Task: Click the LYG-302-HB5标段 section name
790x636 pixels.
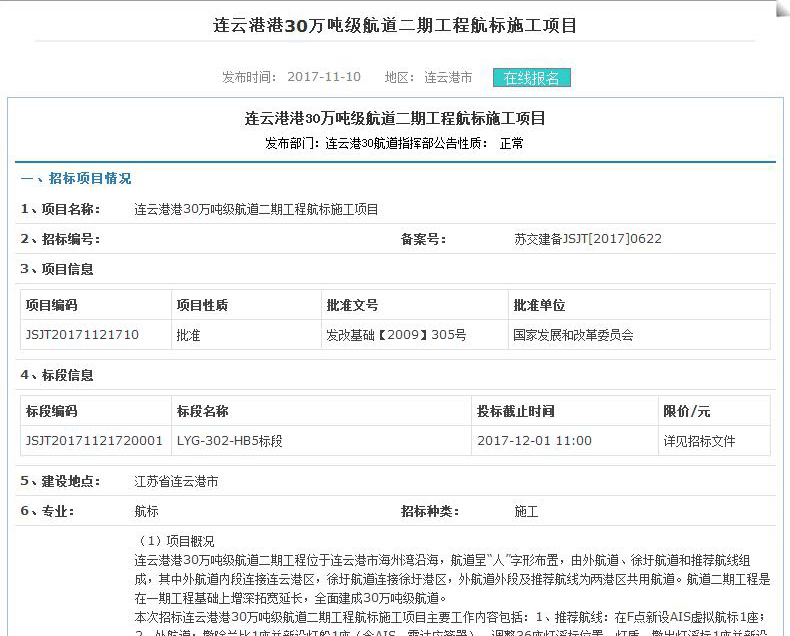Action: click(230, 441)
